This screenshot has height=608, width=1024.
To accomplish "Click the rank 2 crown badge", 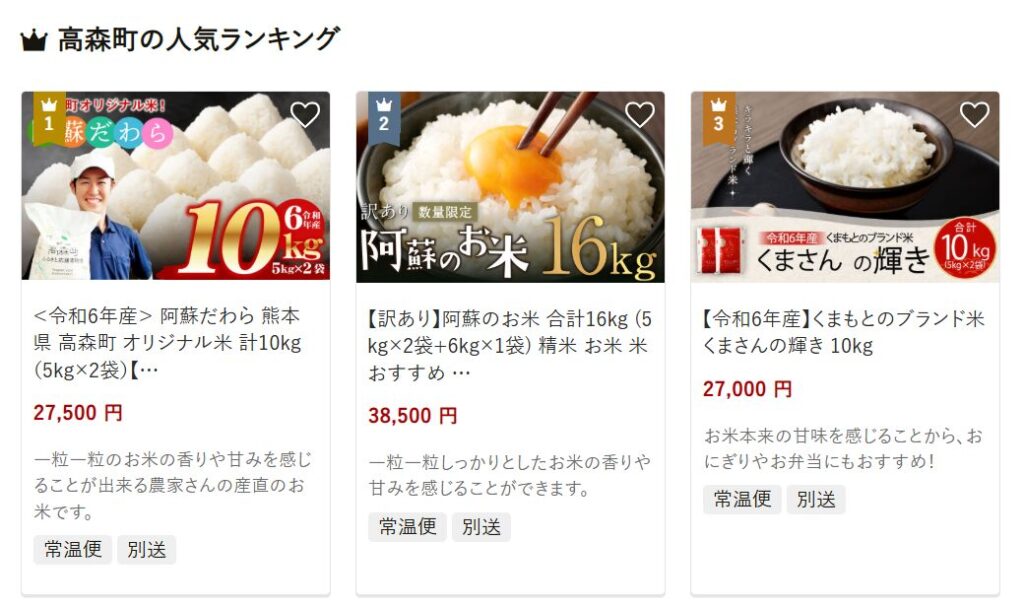I will (x=384, y=116).
